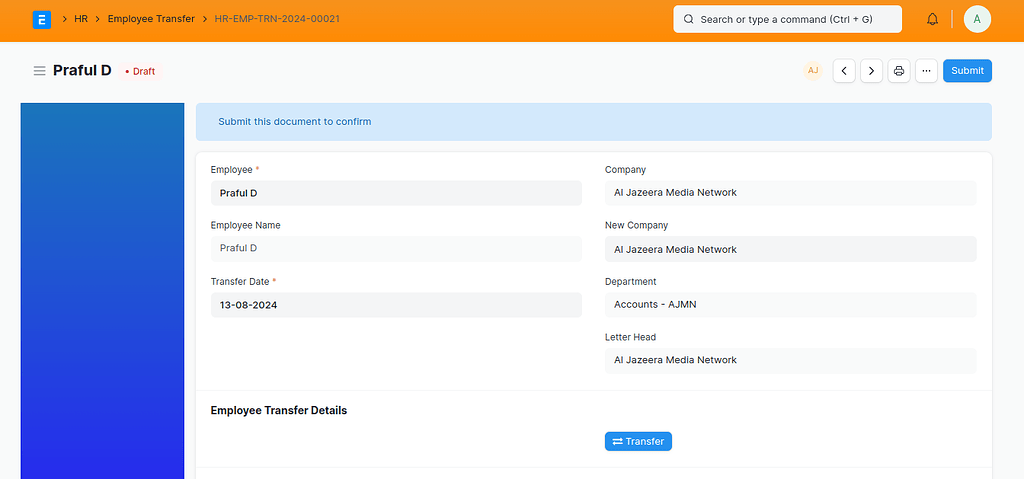Click the ERPNext home logo icon

pyautogui.click(x=42, y=19)
